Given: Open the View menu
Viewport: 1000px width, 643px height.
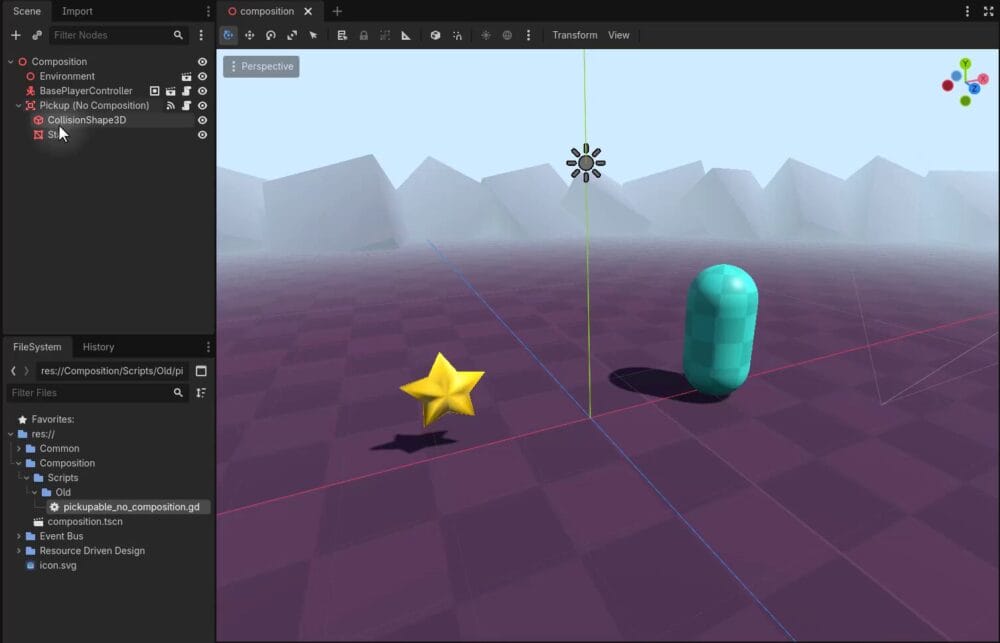Looking at the screenshot, I should click(619, 35).
